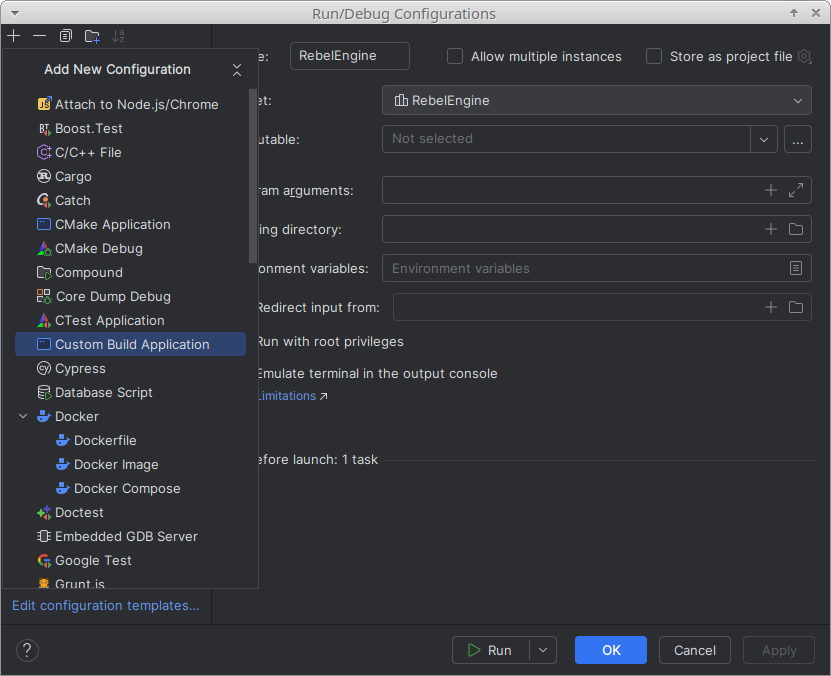Select CMake Application configuration type

pyautogui.click(x=130, y=225)
